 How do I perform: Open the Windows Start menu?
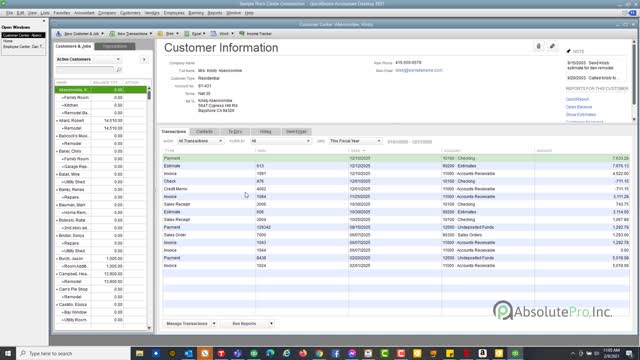[8, 353]
